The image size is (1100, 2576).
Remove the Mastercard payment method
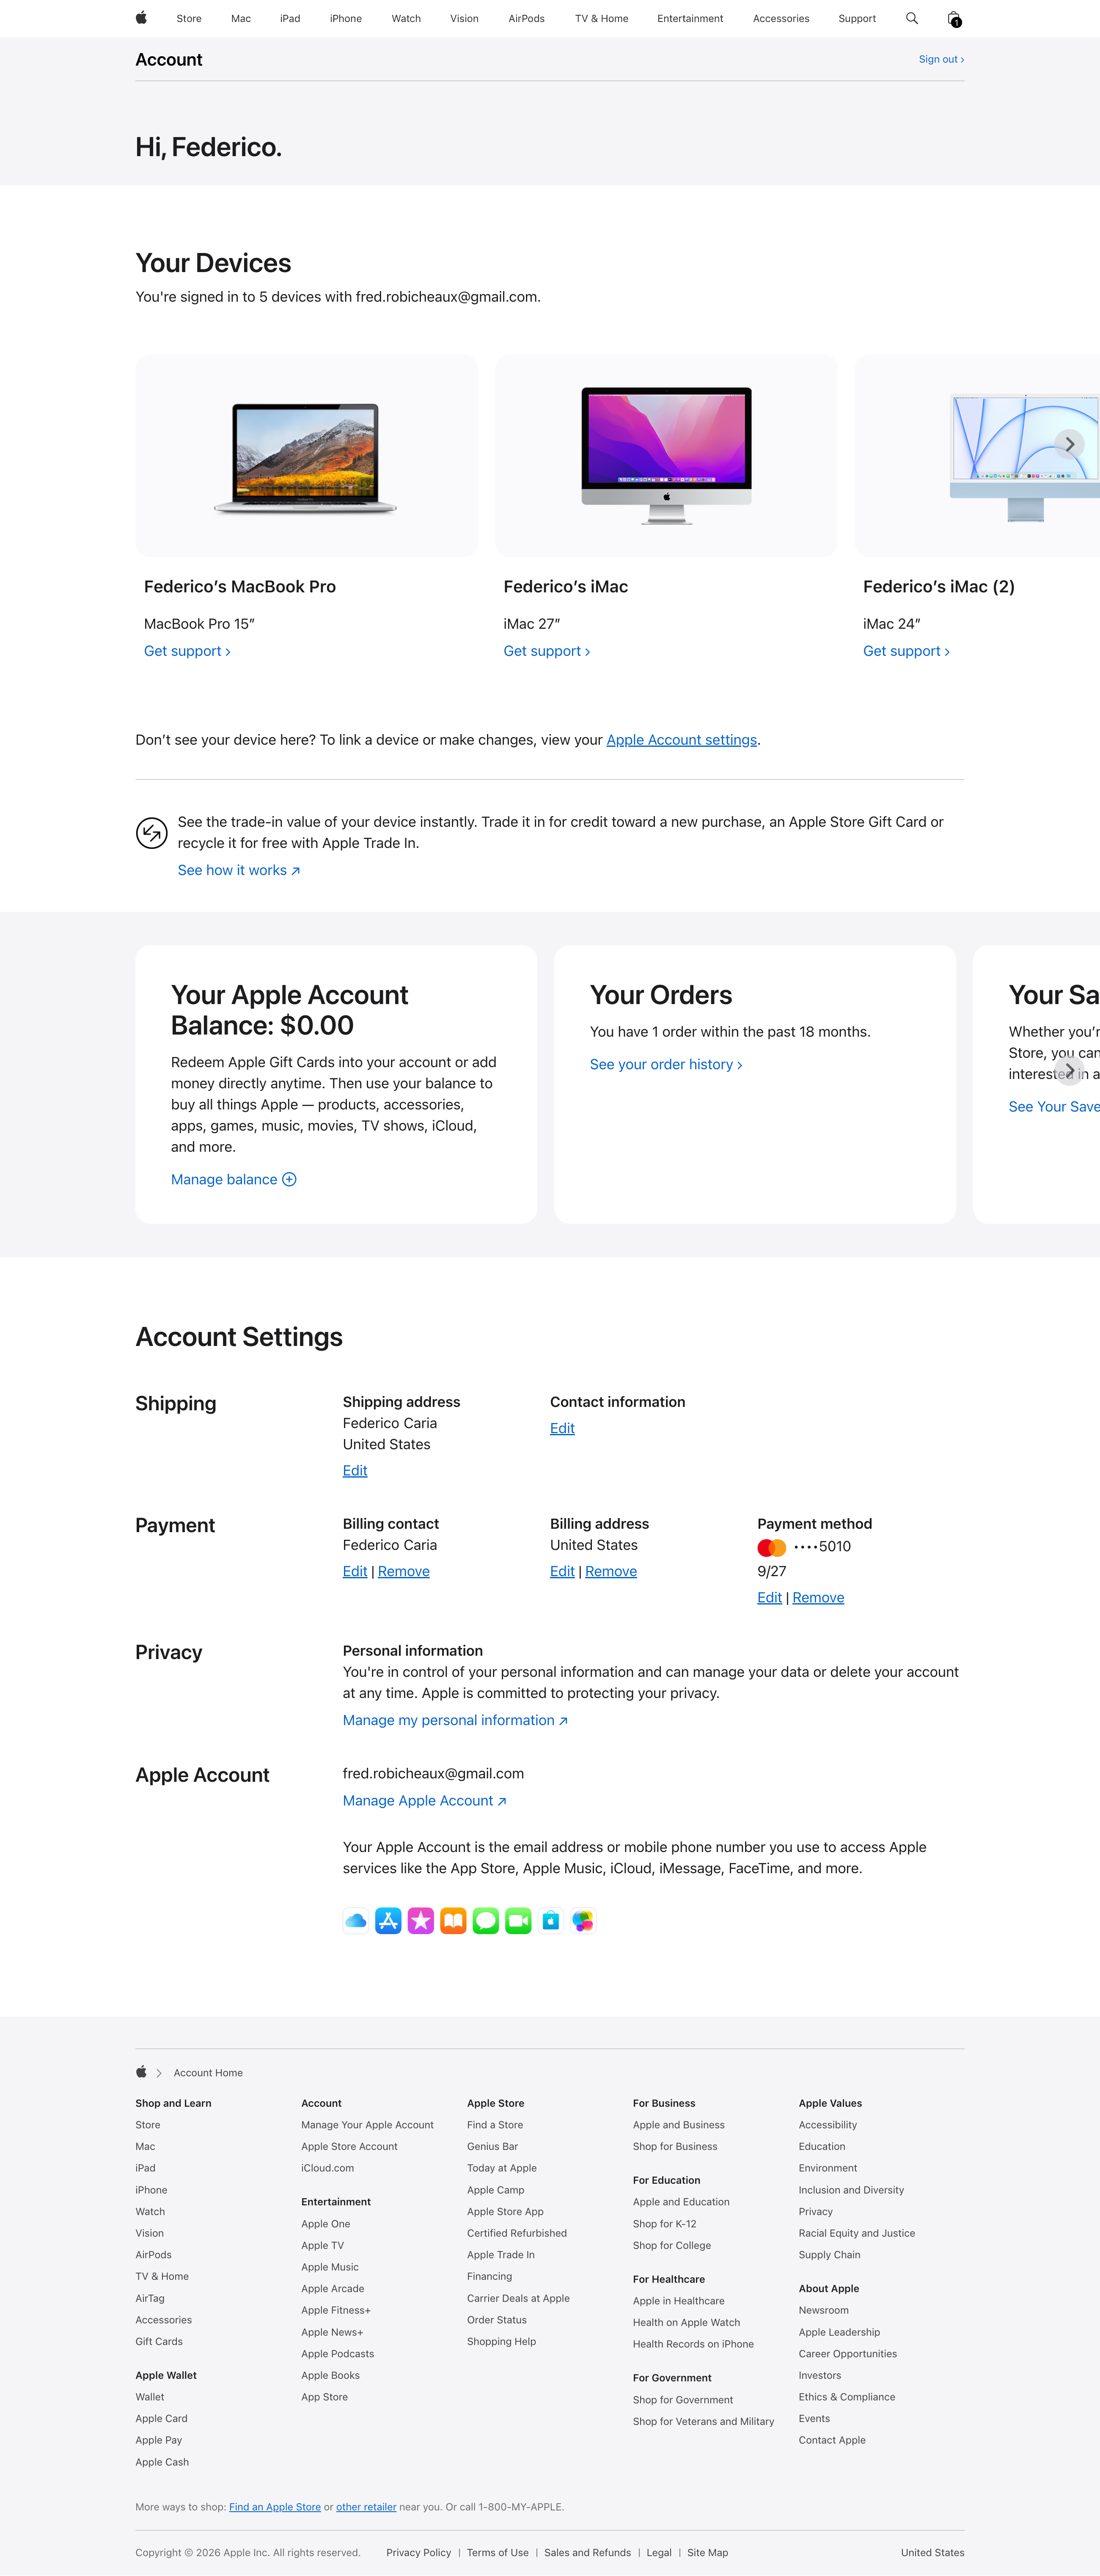tap(818, 1597)
